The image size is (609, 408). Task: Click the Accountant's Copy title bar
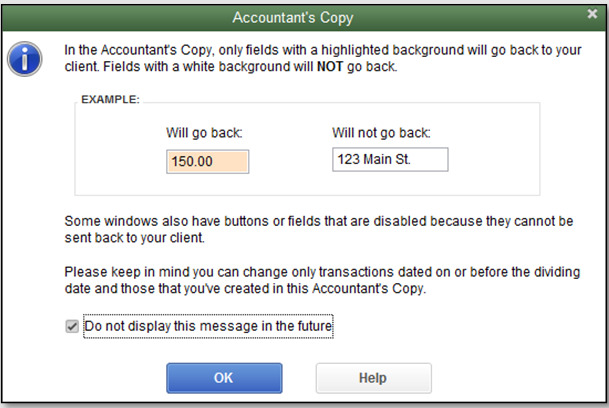click(292, 17)
